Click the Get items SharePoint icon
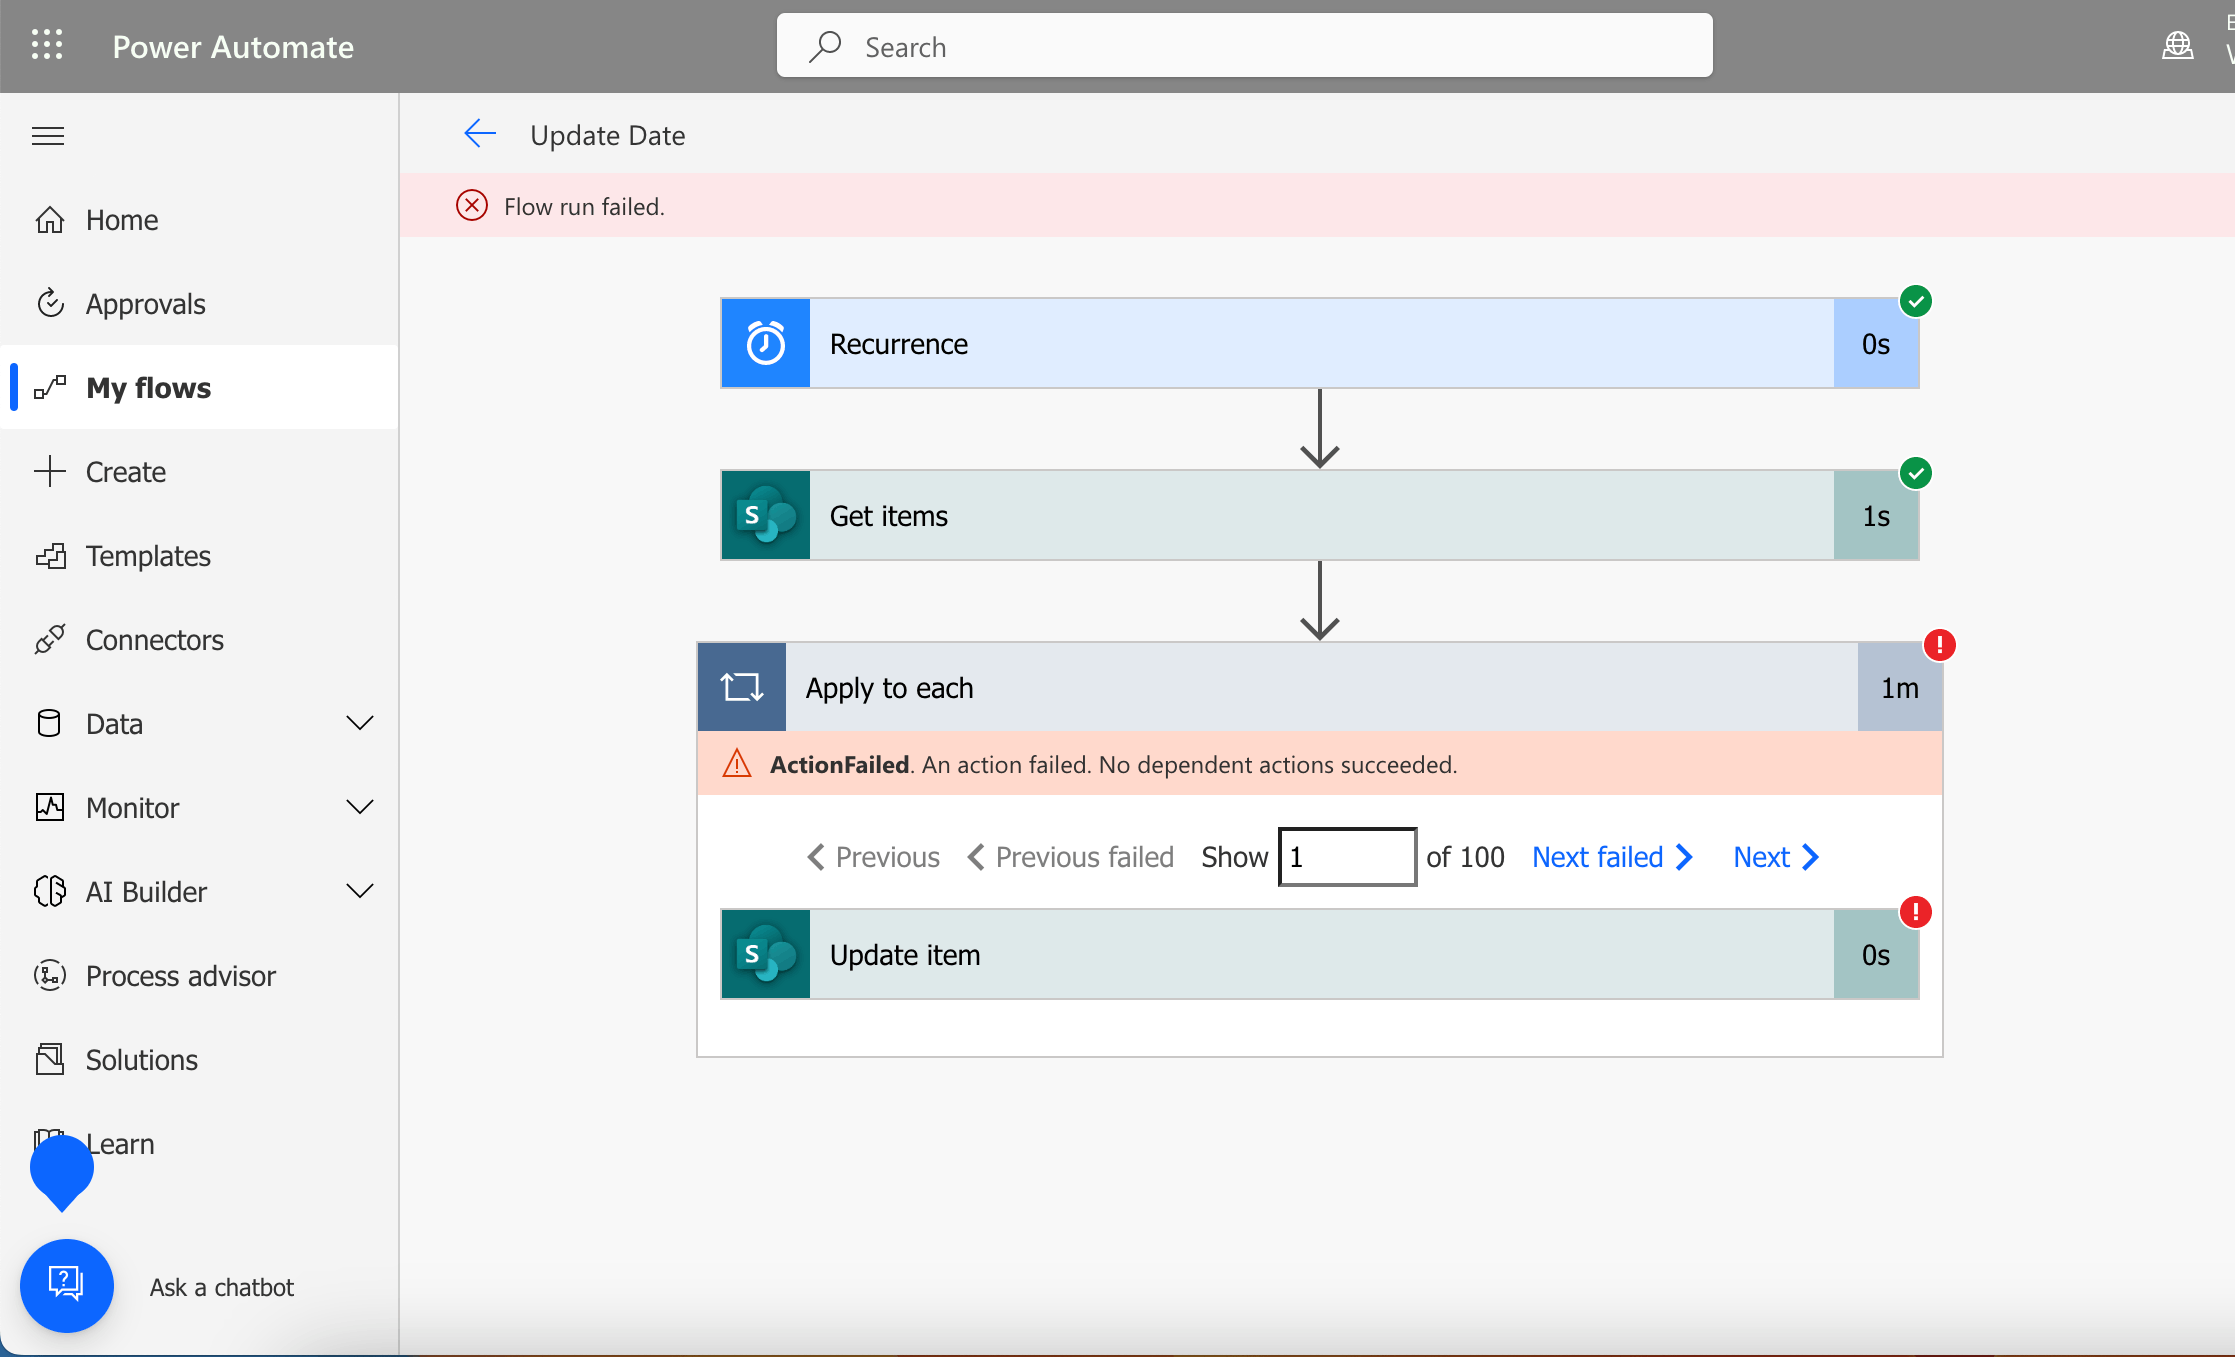 (766, 516)
